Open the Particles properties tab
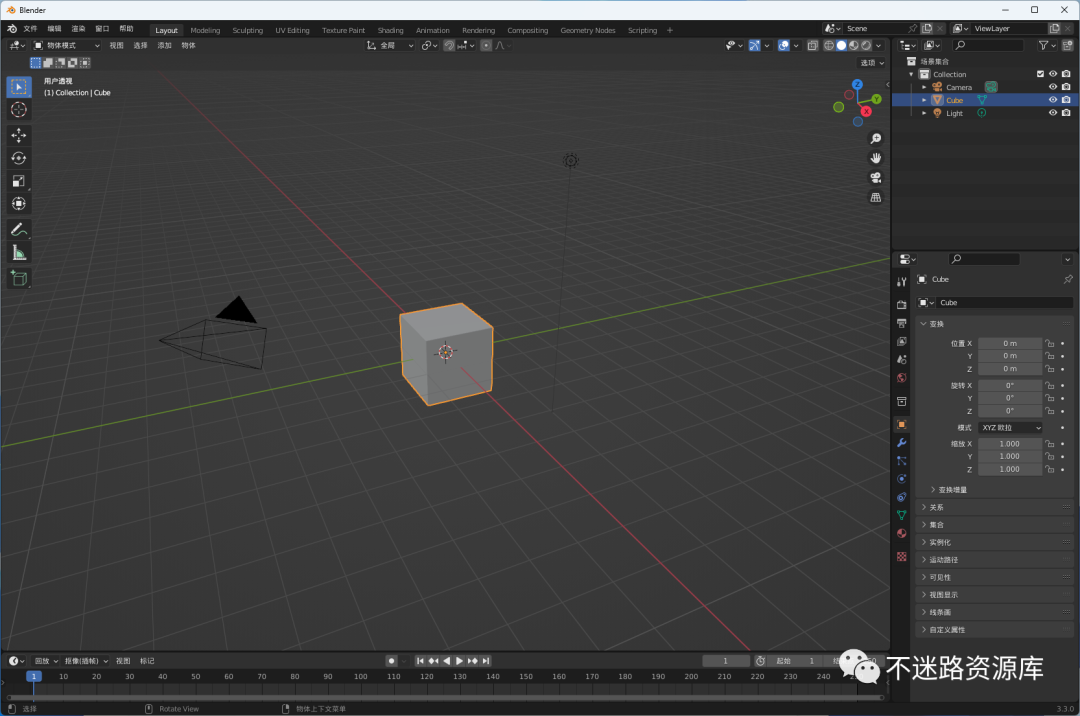 coord(902,461)
